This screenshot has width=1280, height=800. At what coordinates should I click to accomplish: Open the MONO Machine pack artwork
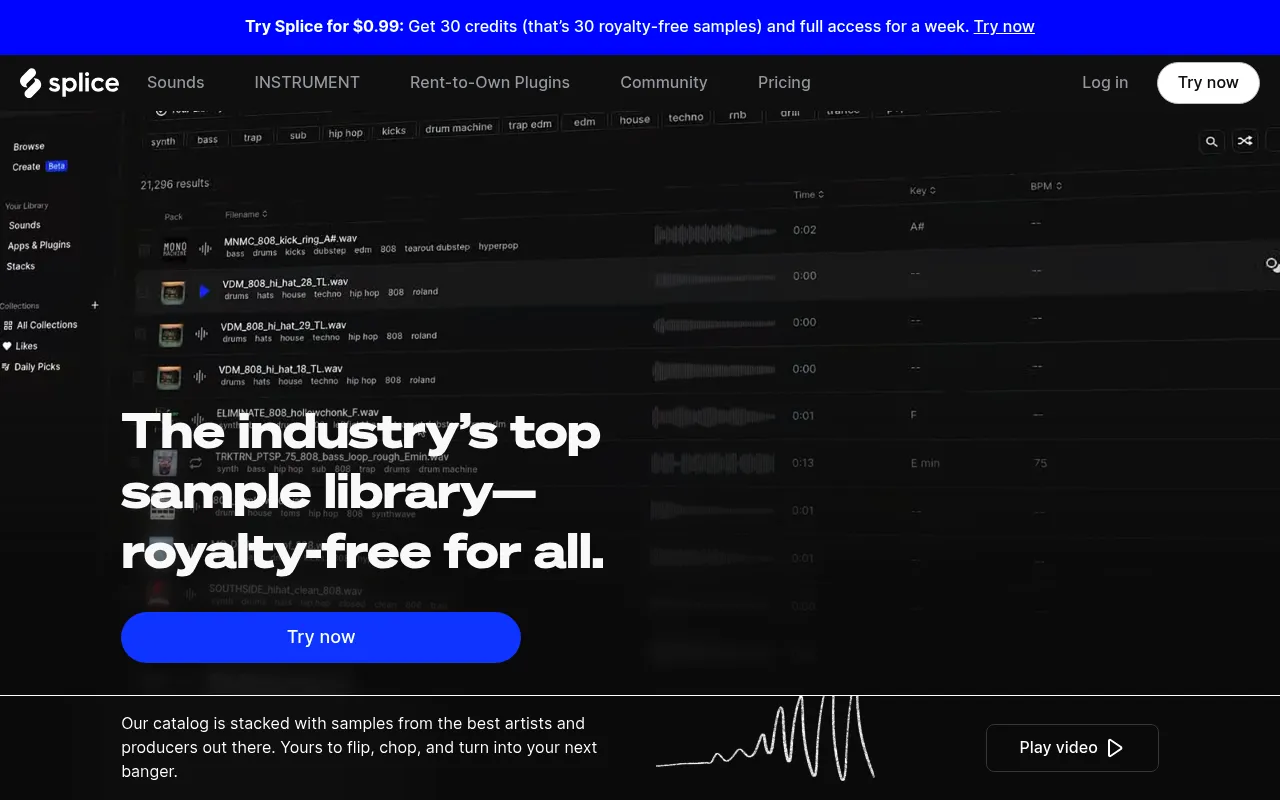tap(175, 248)
